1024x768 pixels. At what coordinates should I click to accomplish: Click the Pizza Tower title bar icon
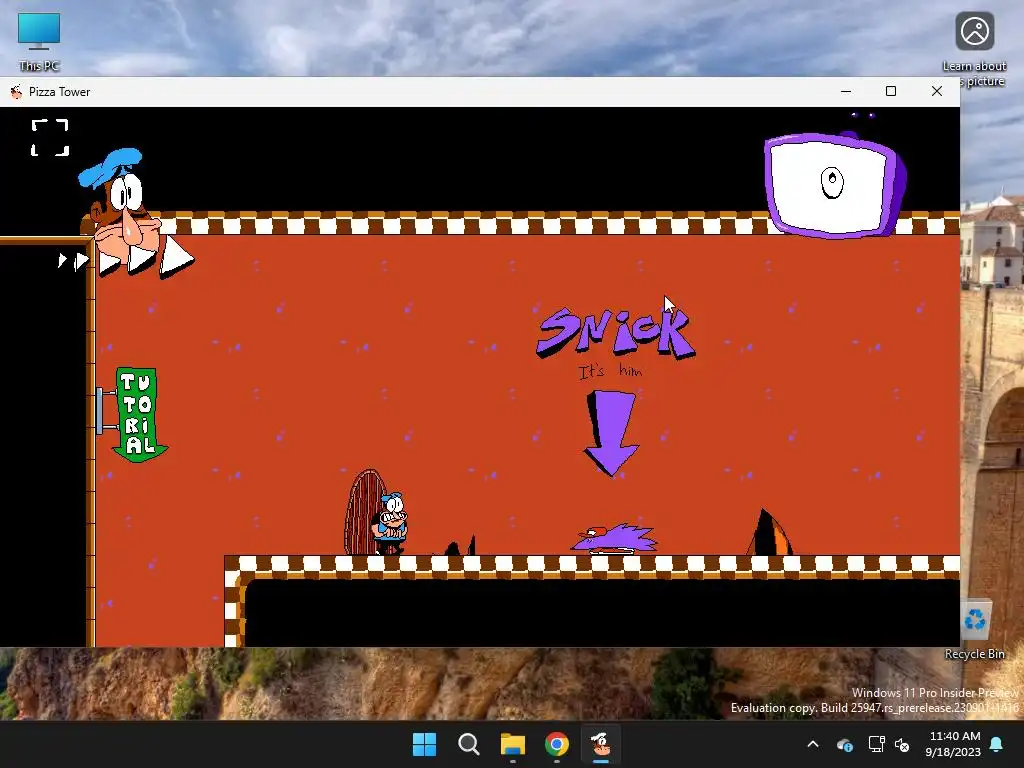[x=16, y=91]
